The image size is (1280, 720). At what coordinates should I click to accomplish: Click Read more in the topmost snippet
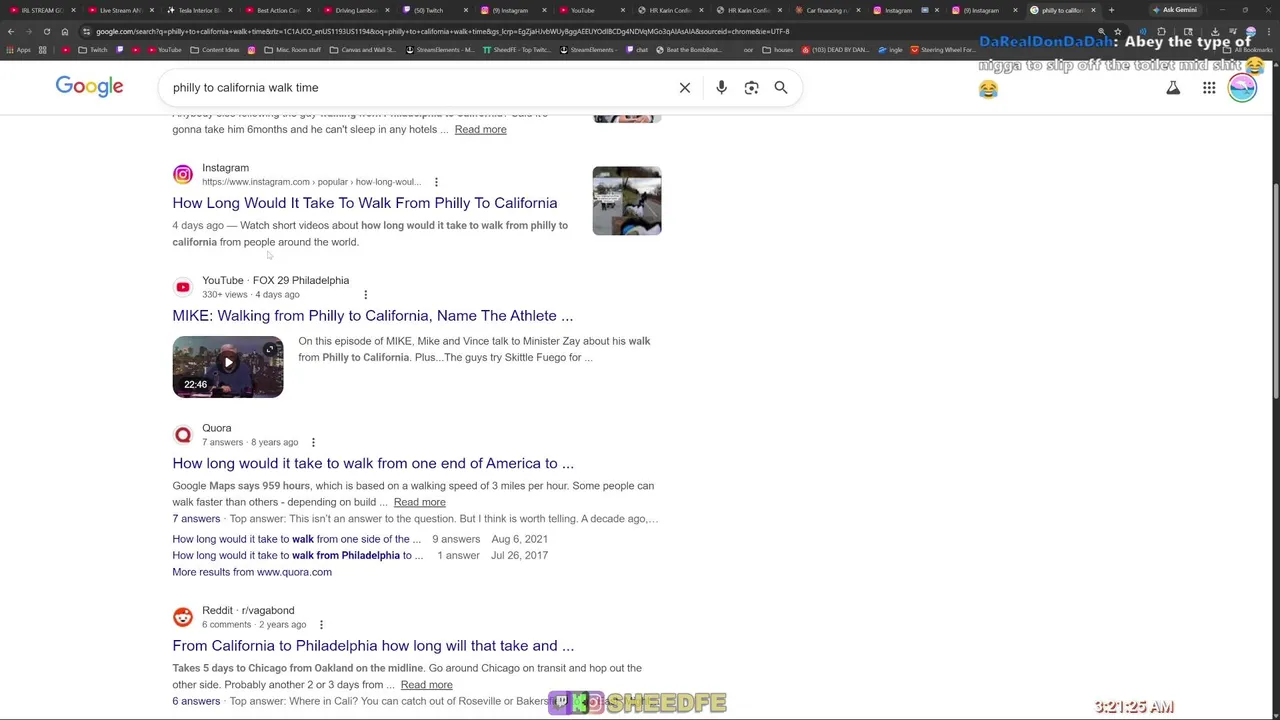pos(480,129)
